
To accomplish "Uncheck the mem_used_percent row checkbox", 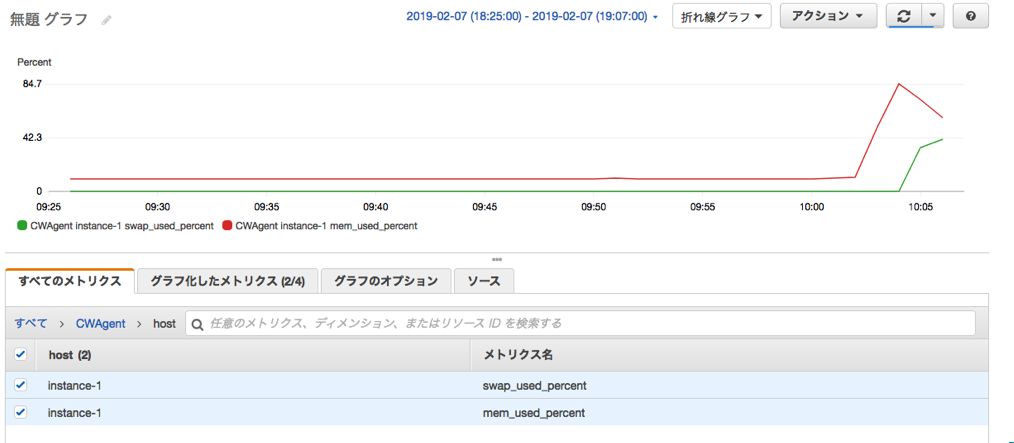I will (21, 412).
